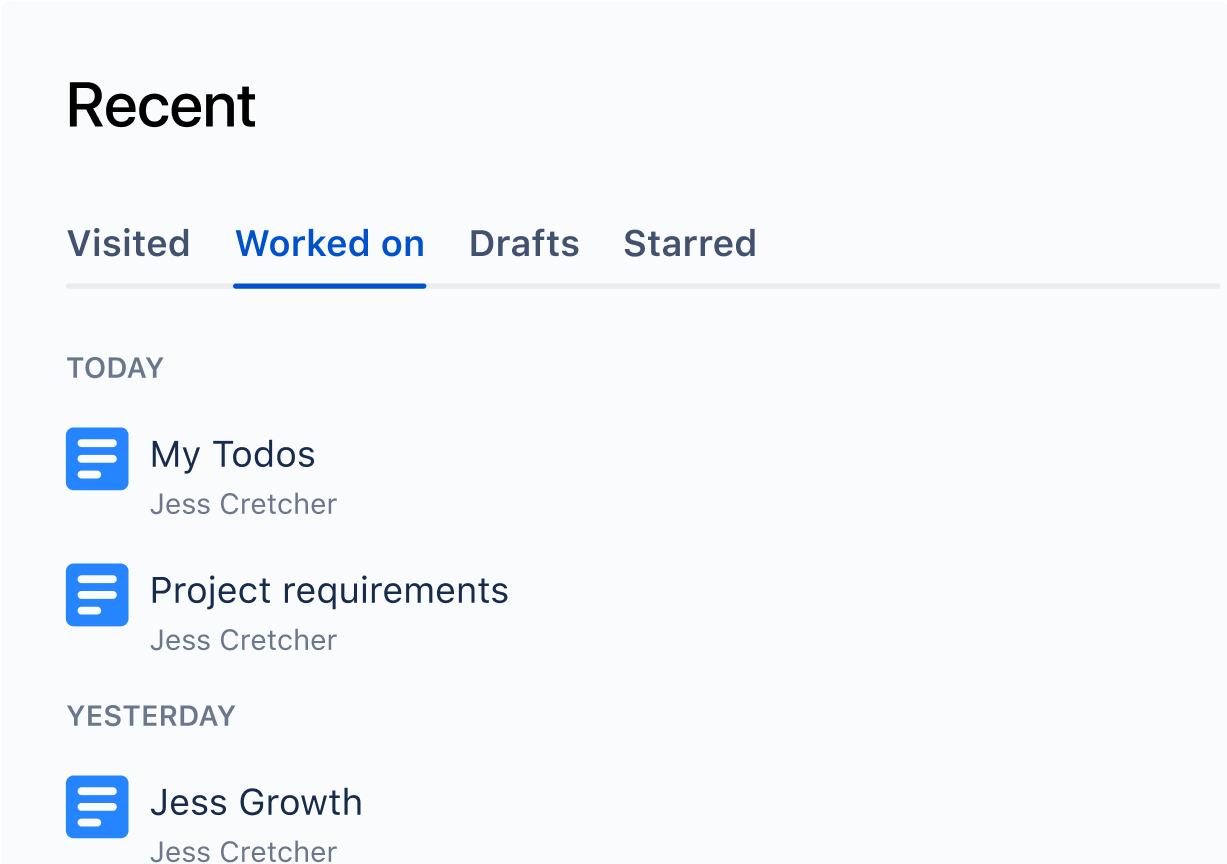This screenshot has height=864, width=1227.
Task: Open the Drafts tab
Action: click(524, 244)
